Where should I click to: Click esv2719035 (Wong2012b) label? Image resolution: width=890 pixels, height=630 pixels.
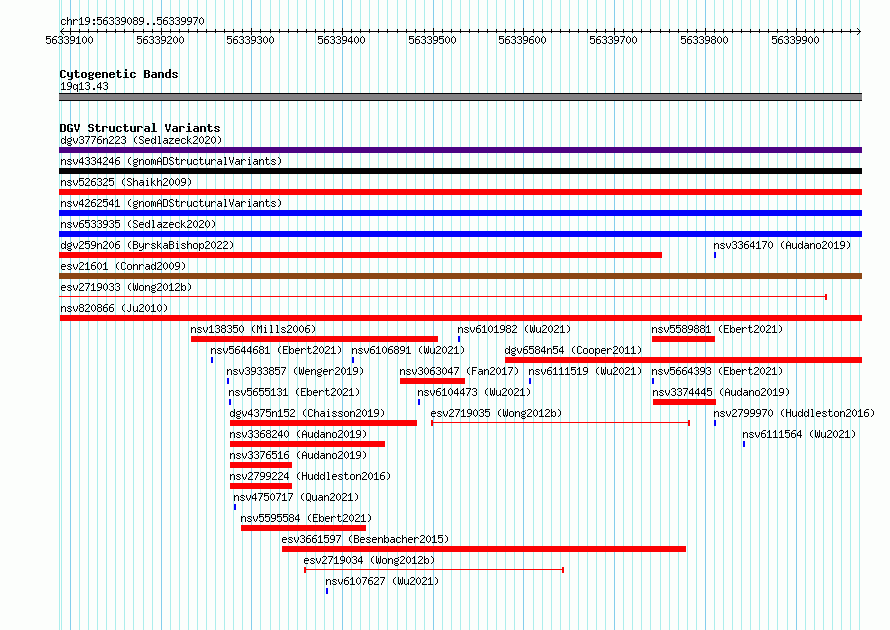coord(496,413)
